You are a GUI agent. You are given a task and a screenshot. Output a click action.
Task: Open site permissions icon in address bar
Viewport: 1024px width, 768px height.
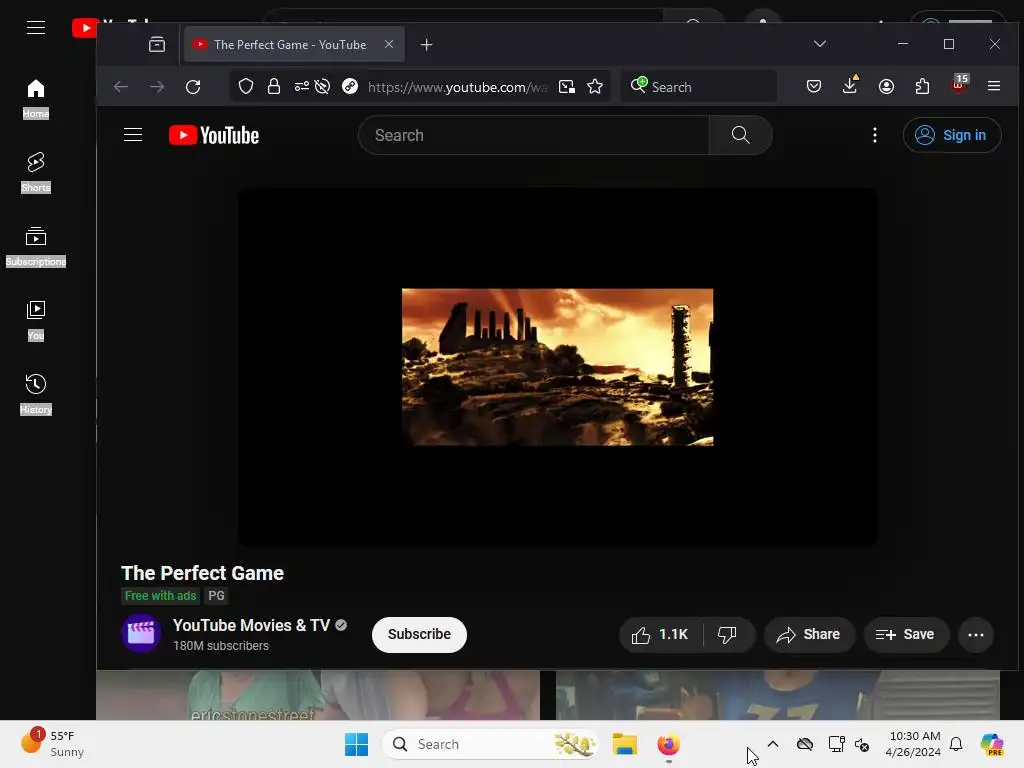(x=301, y=87)
